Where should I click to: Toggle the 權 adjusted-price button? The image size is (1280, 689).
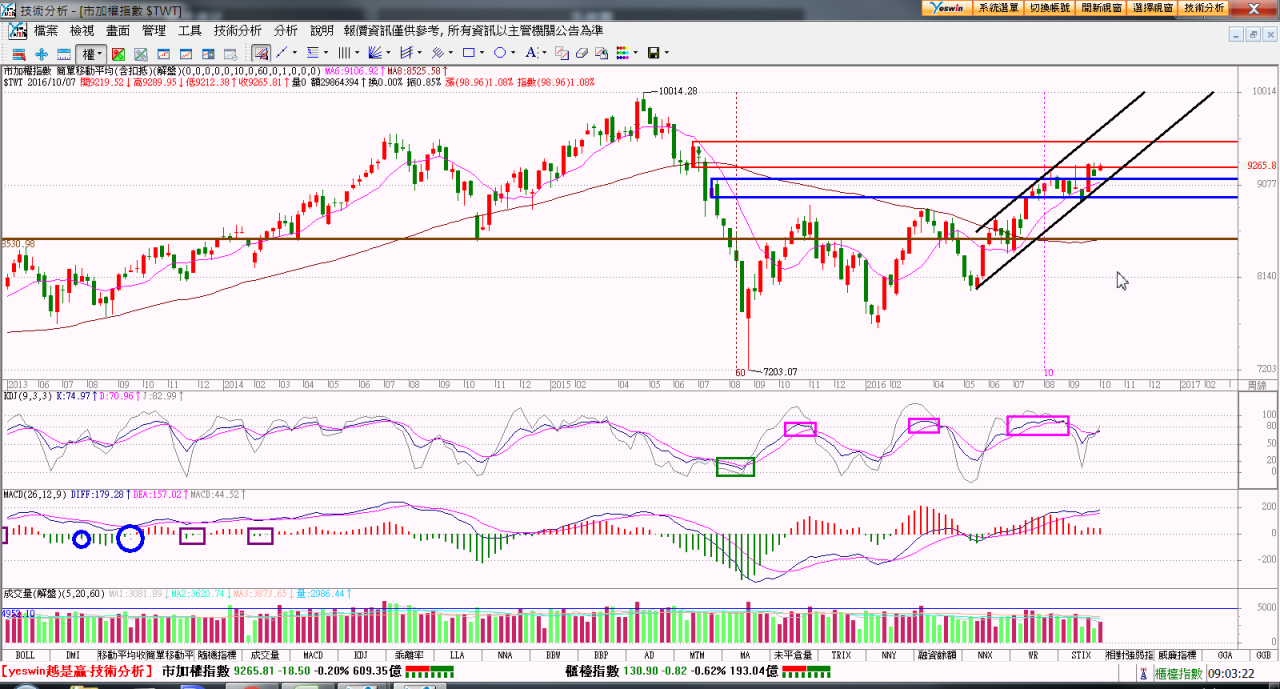(88, 53)
